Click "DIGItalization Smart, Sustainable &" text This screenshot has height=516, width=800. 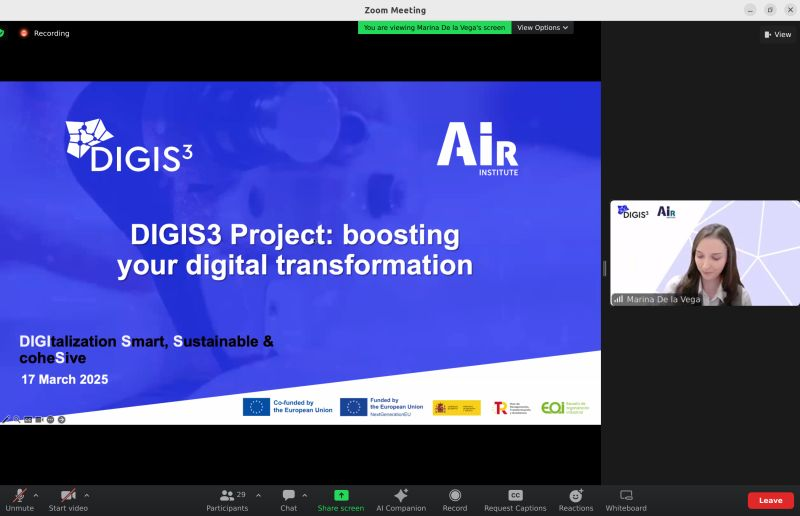click(146, 341)
